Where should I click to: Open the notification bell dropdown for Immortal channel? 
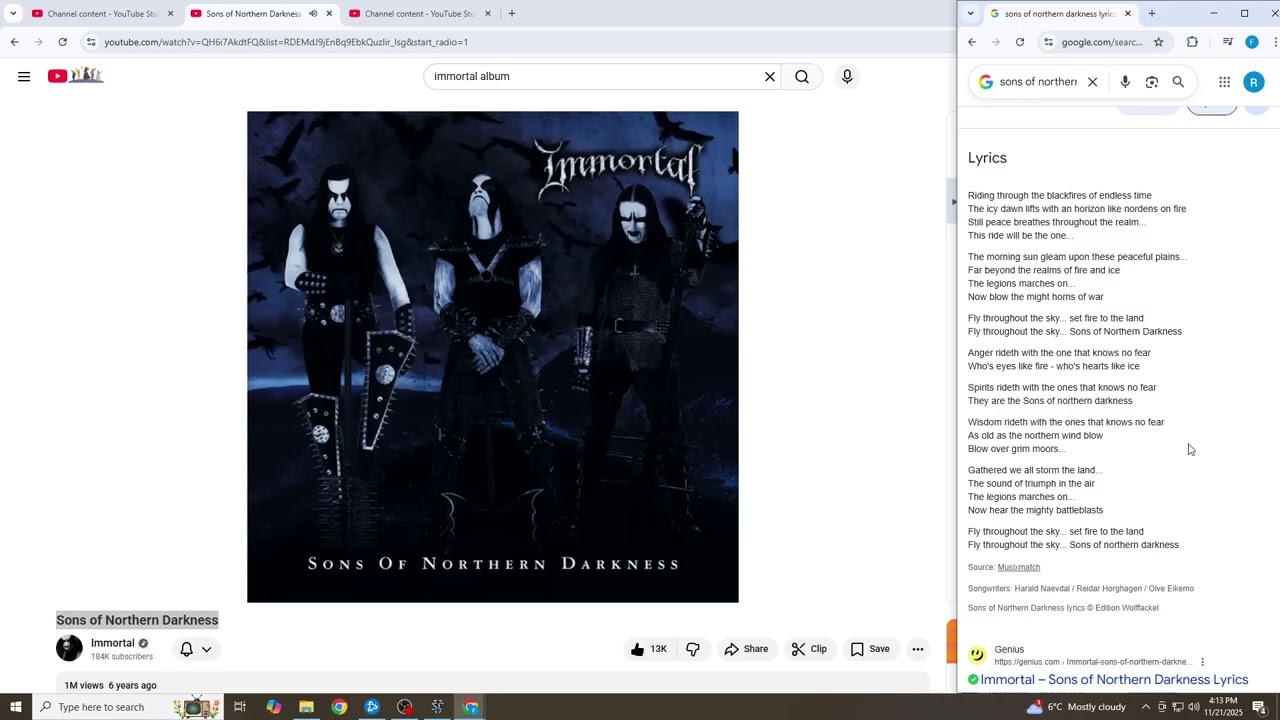coord(196,649)
